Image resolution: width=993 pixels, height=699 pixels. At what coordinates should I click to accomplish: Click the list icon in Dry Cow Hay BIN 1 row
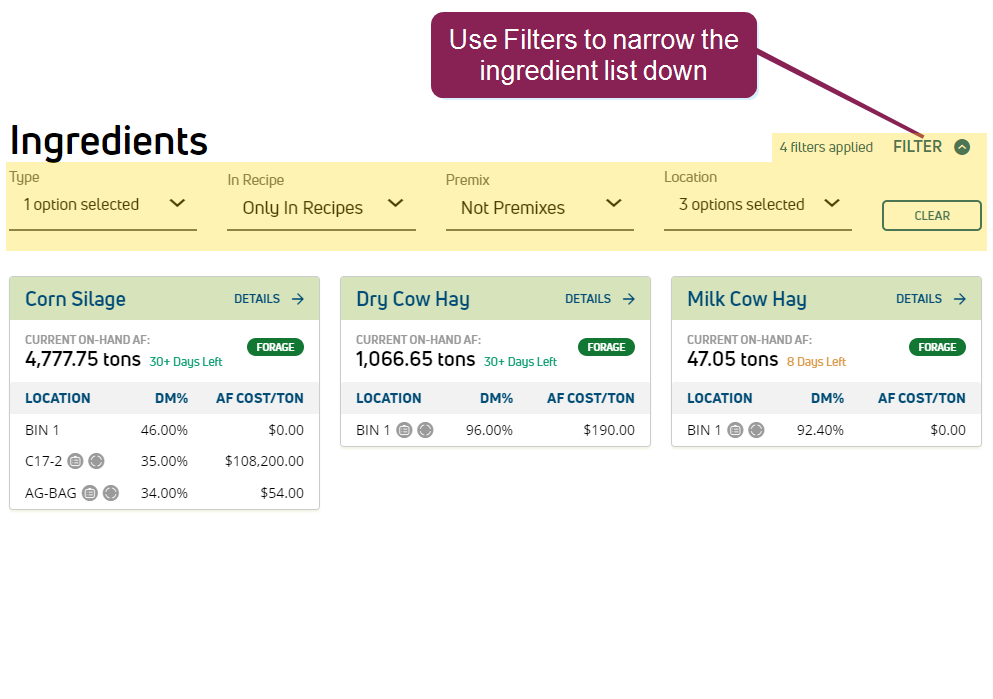point(404,430)
